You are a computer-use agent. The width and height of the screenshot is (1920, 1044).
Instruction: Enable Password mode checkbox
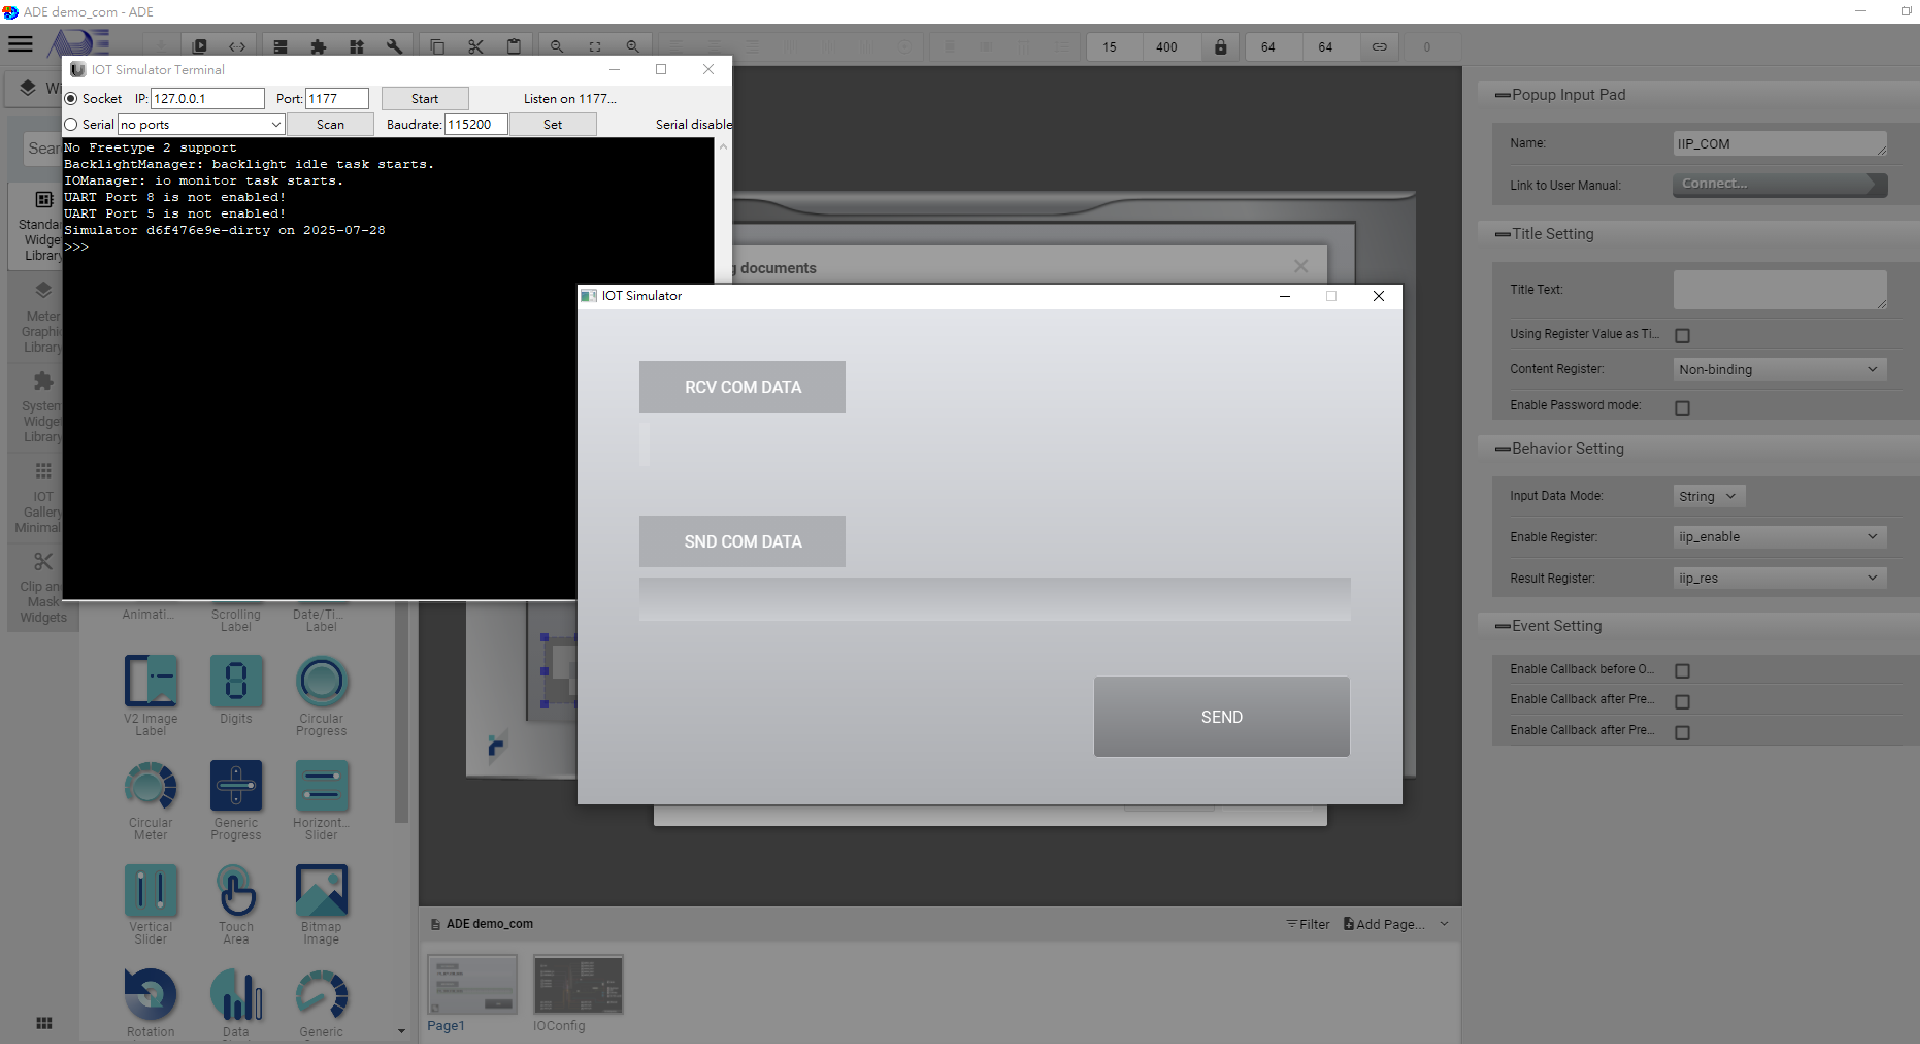point(1682,408)
